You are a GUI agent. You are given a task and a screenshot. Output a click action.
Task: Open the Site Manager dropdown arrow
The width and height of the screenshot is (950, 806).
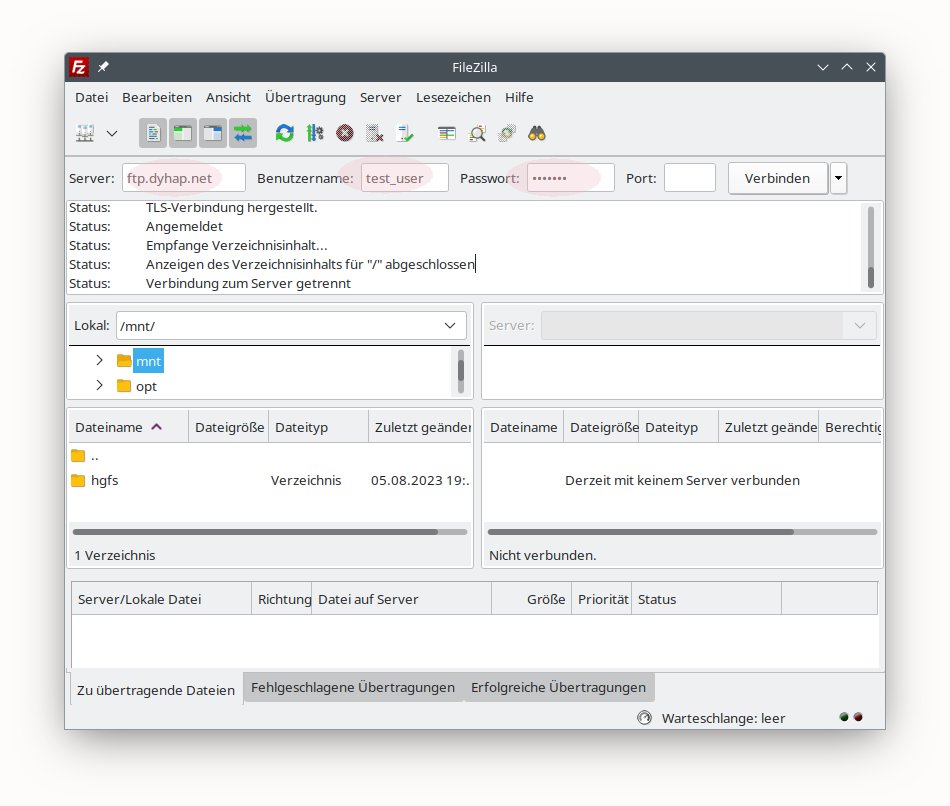pos(112,133)
